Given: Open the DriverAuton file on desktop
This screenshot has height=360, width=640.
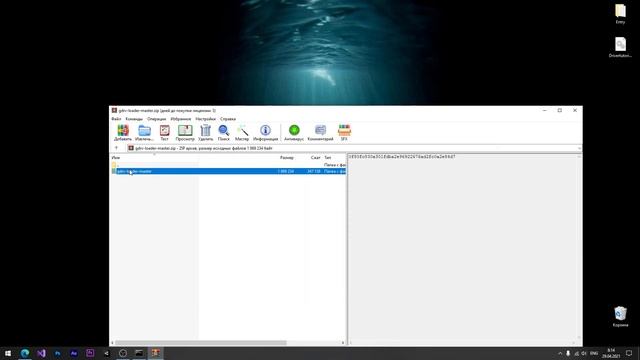Looking at the screenshot, I should tap(620, 47).
